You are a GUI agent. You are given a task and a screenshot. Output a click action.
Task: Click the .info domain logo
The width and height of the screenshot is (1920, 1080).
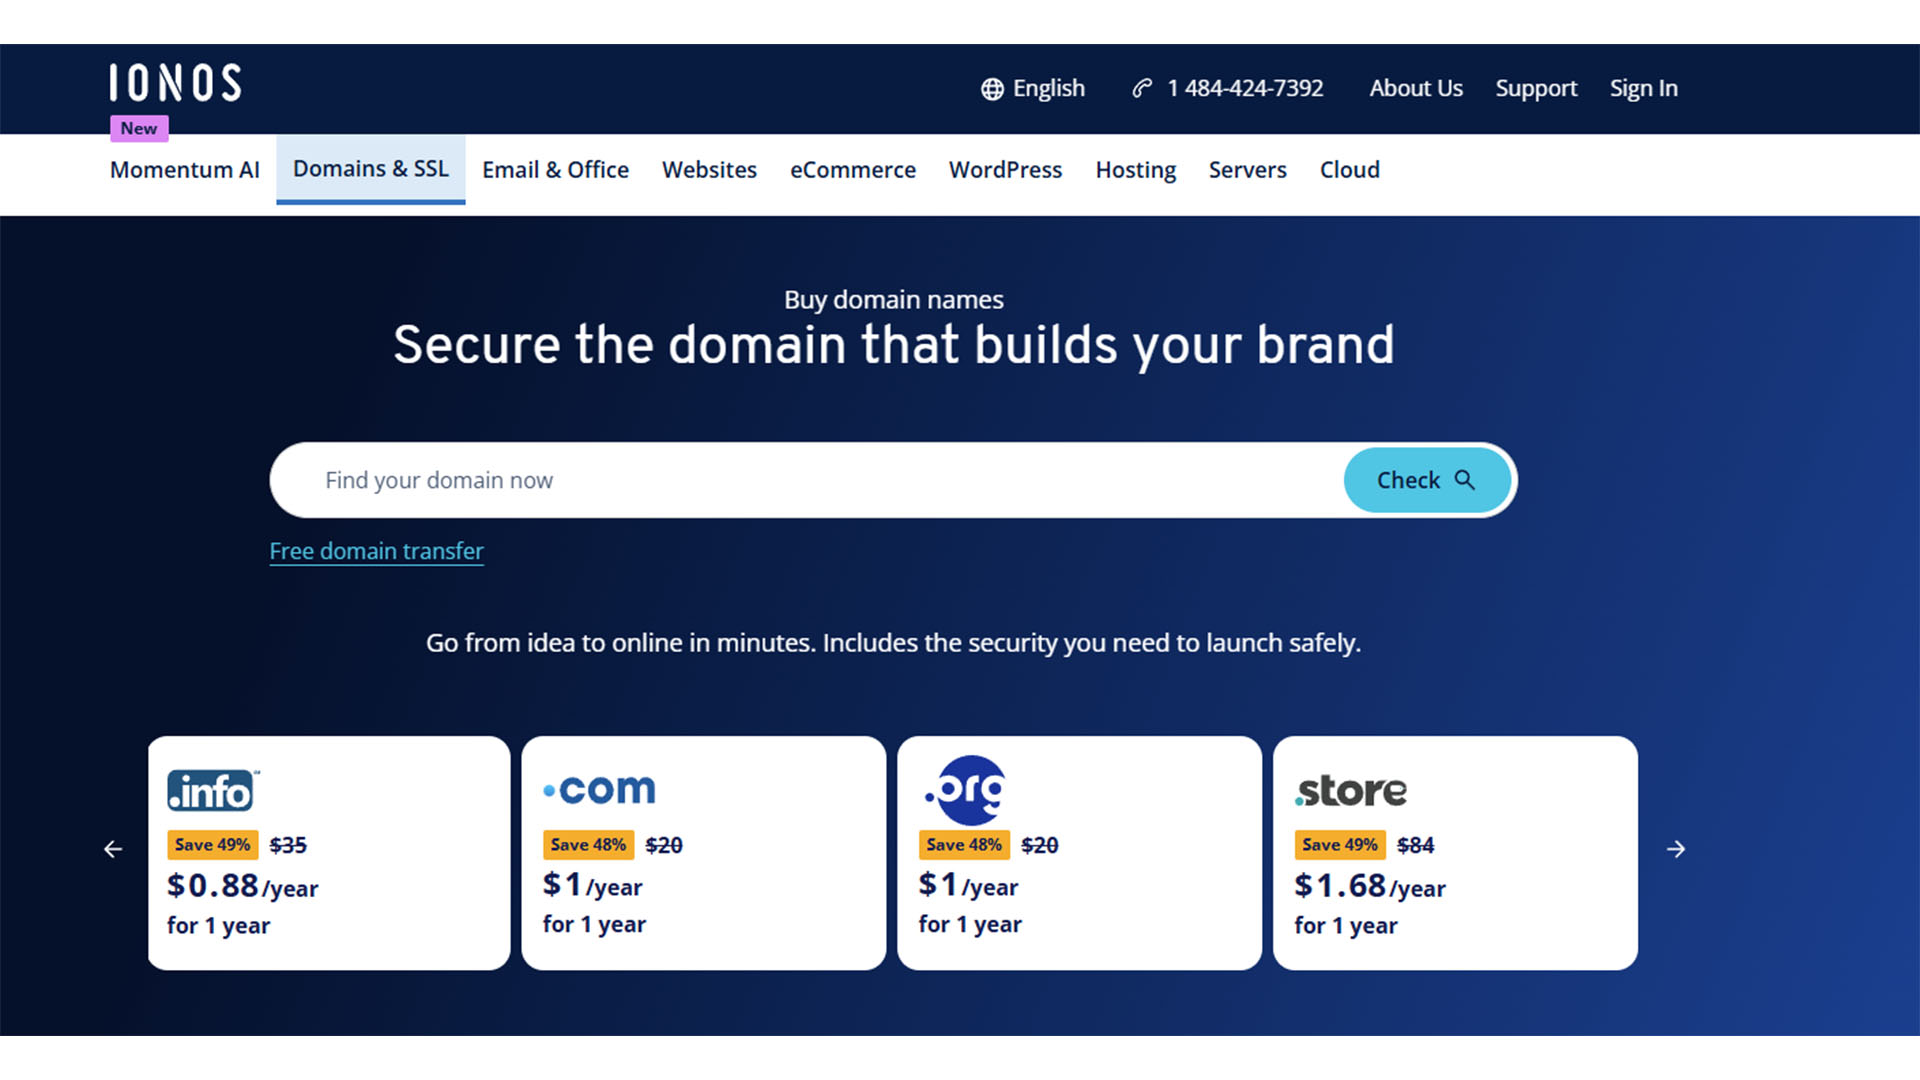[213, 791]
